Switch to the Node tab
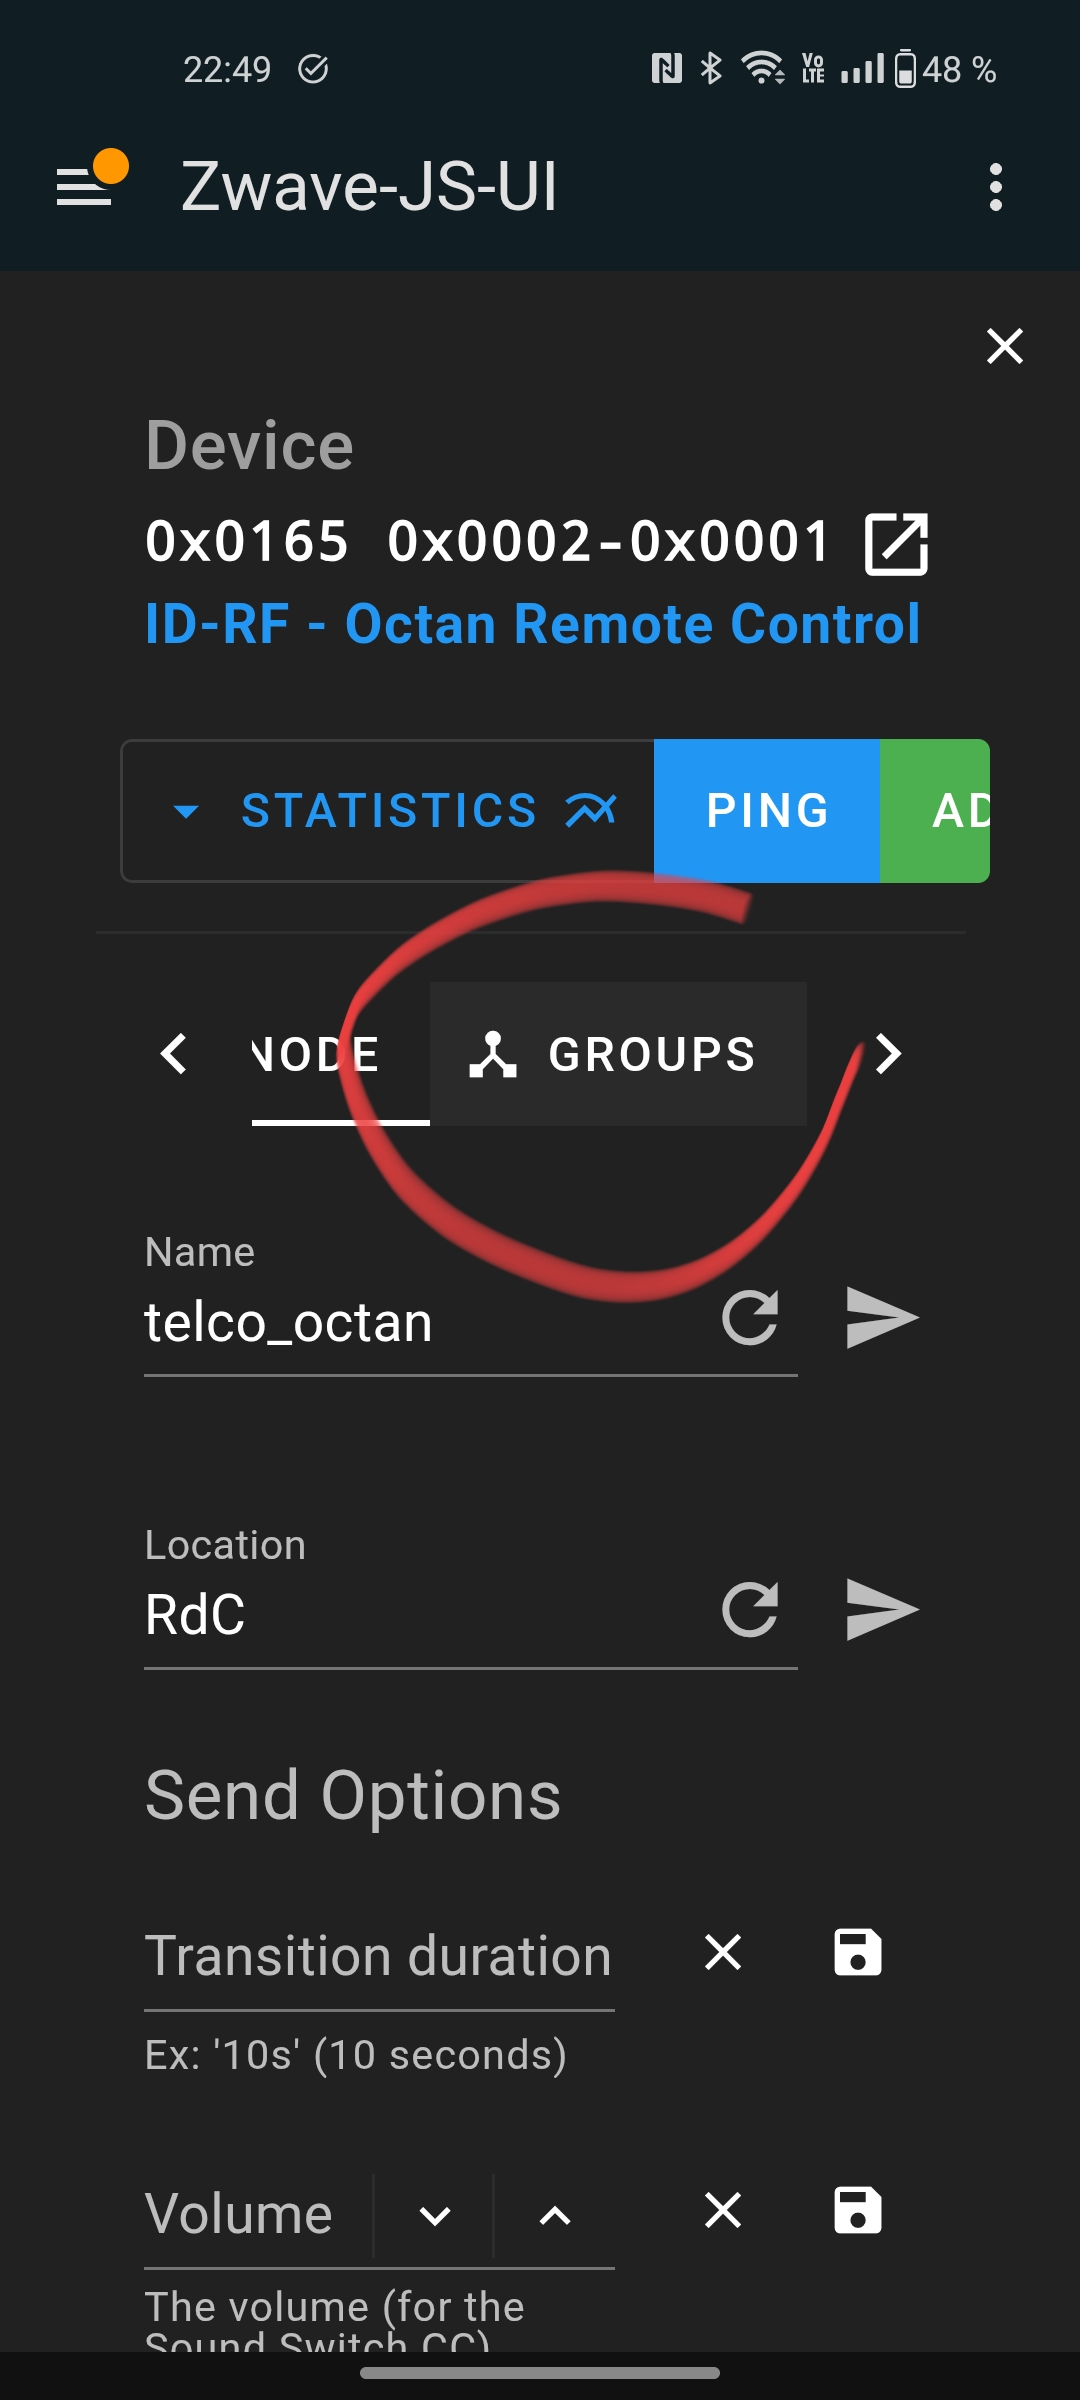The width and height of the screenshot is (1080, 2400). click(x=318, y=1054)
